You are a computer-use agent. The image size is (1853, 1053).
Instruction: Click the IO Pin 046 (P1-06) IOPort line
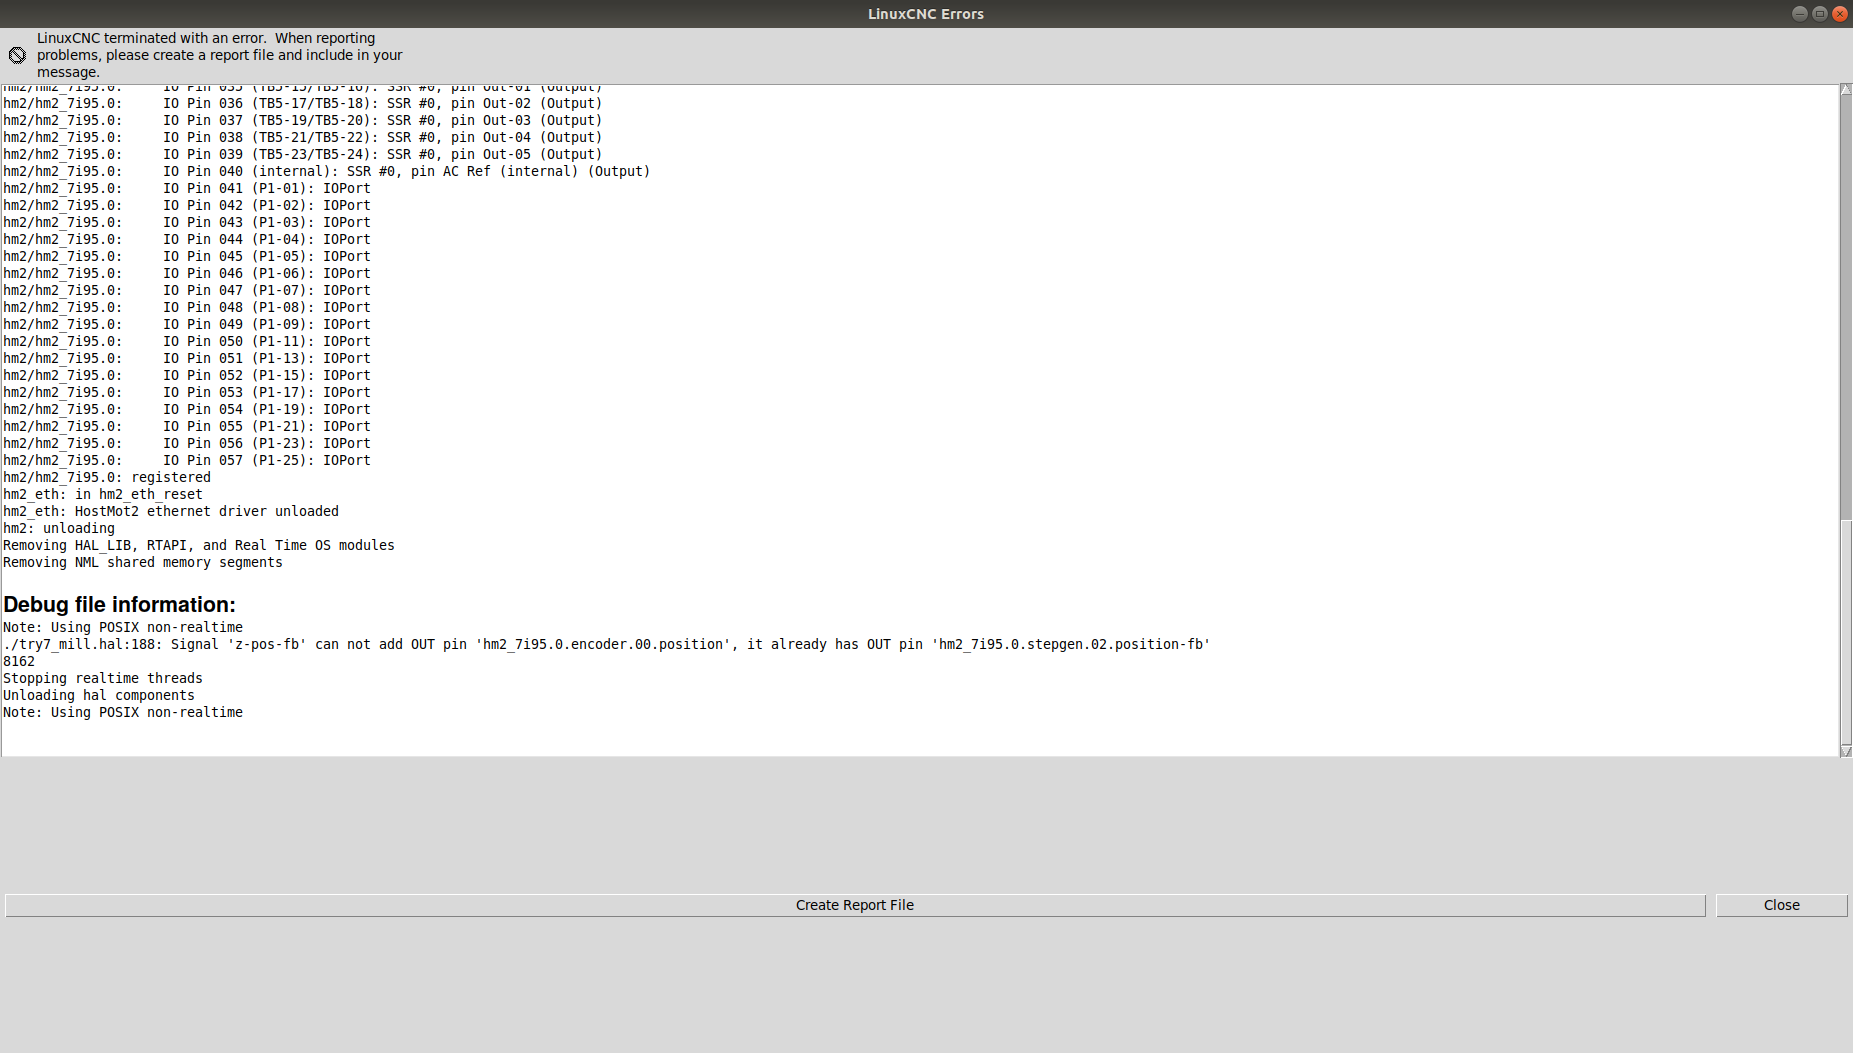(187, 273)
